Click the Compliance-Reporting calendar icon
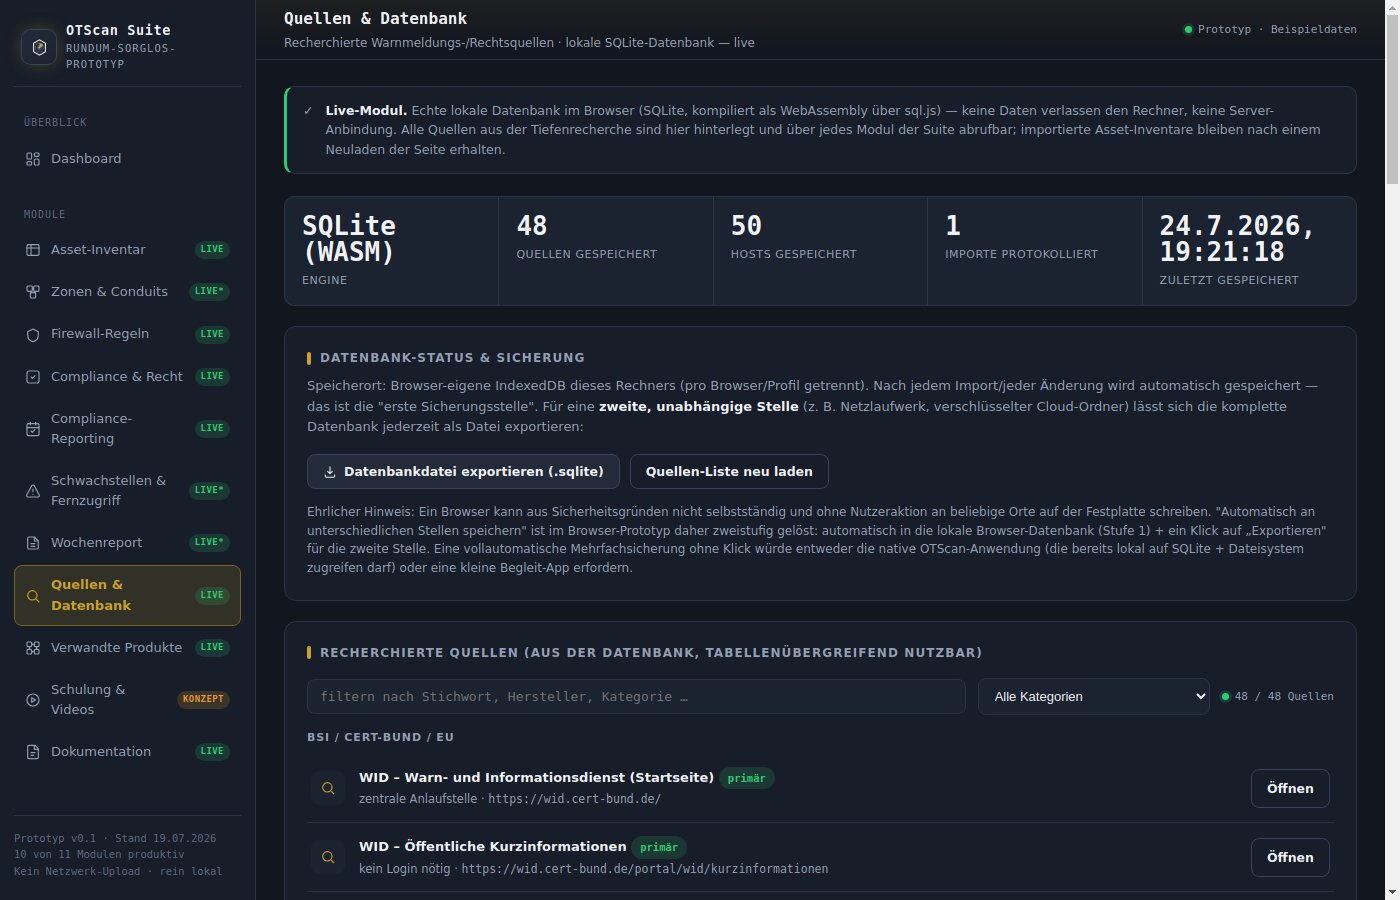This screenshot has height=900, width=1400. [x=33, y=429]
